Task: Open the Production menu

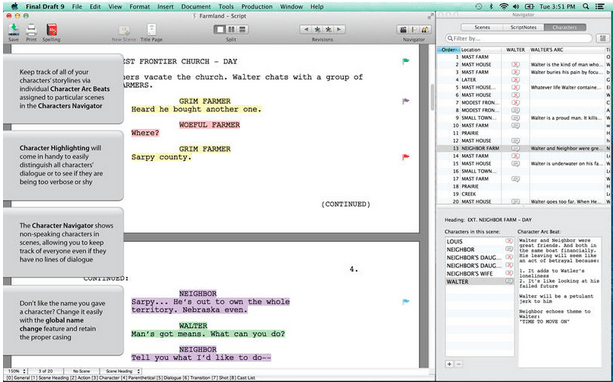Action: (257, 7)
